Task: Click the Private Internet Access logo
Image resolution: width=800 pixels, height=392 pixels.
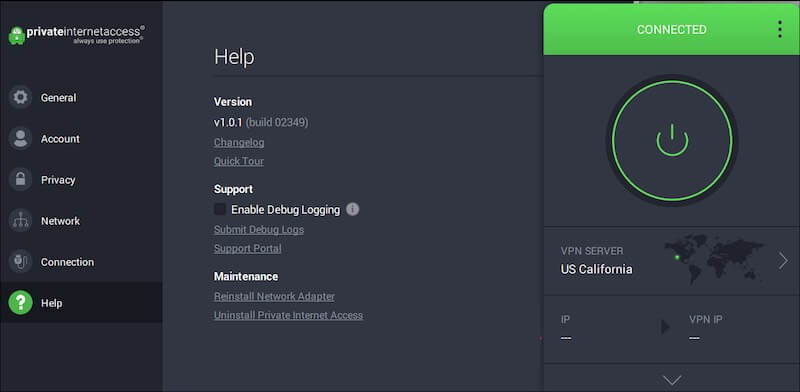Action: tap(77, 35)
